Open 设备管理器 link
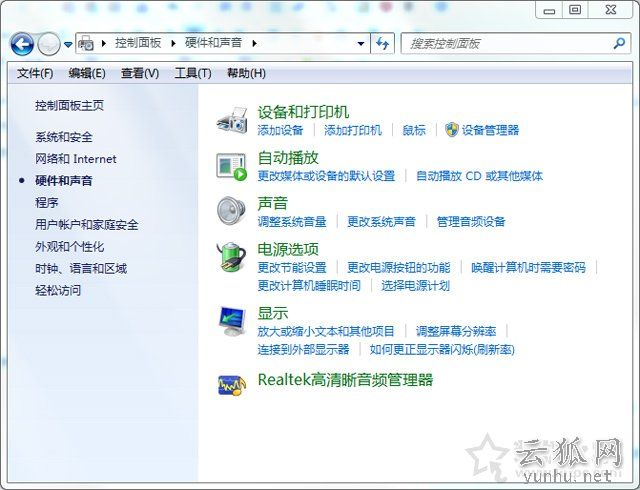The height and width of the screenshot is (490, 640). tap(490, 130)
